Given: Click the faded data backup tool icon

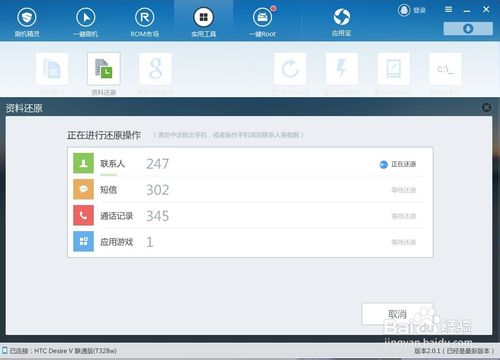Looking at the screenshot, I should (x=52, y=69).
